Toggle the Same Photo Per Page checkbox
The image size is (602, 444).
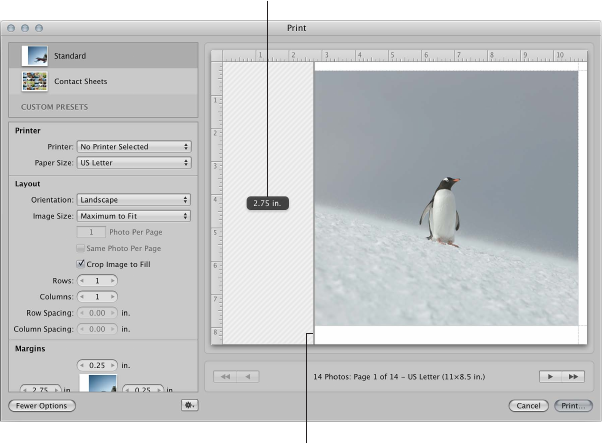click(81, 248)
